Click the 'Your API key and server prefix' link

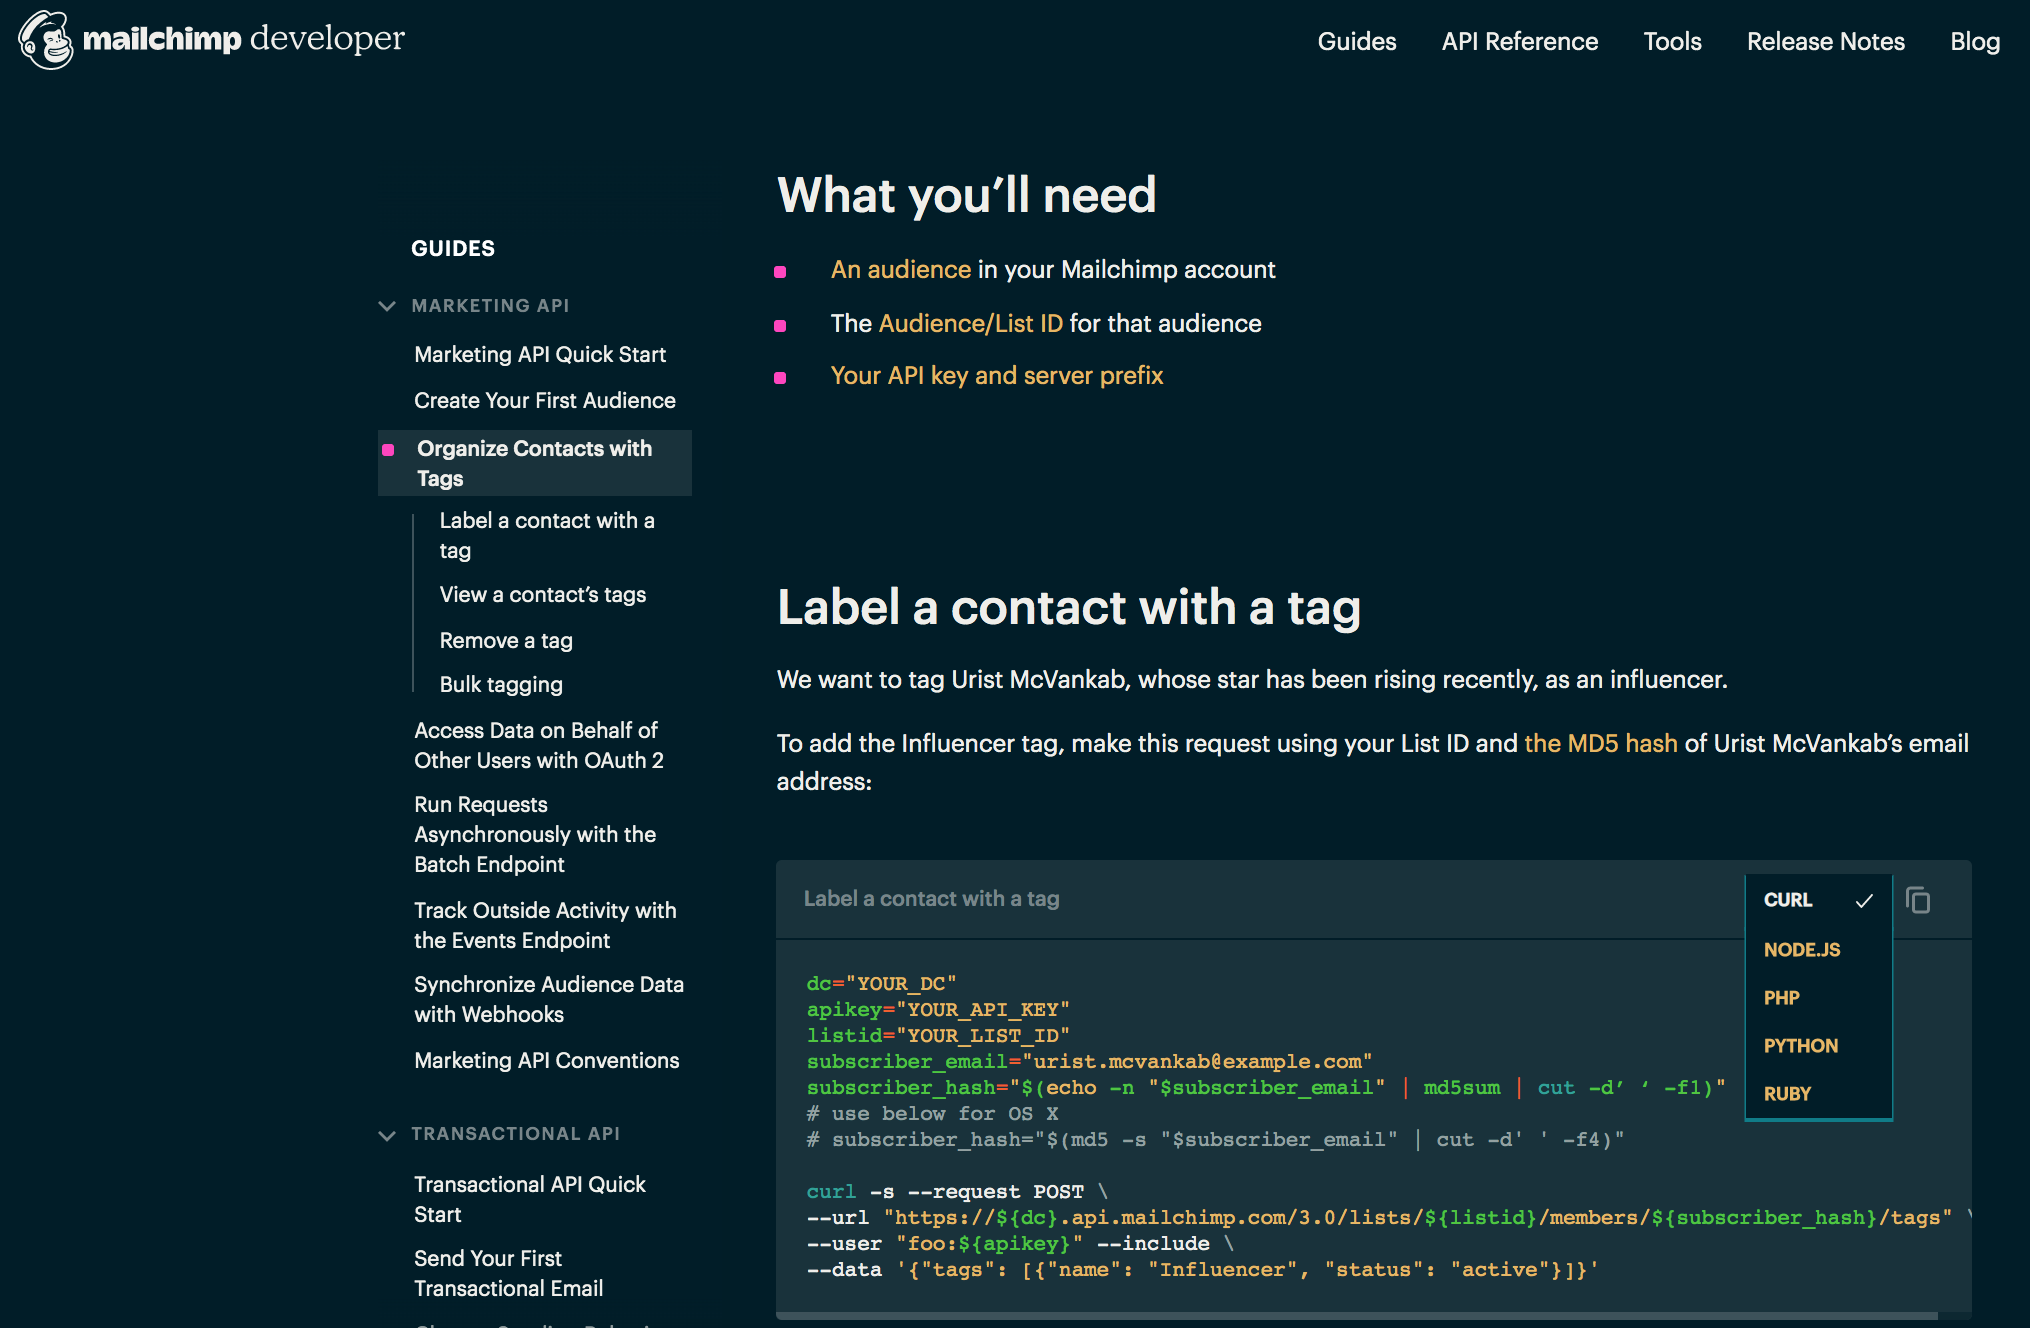click(x=996, y=376)
